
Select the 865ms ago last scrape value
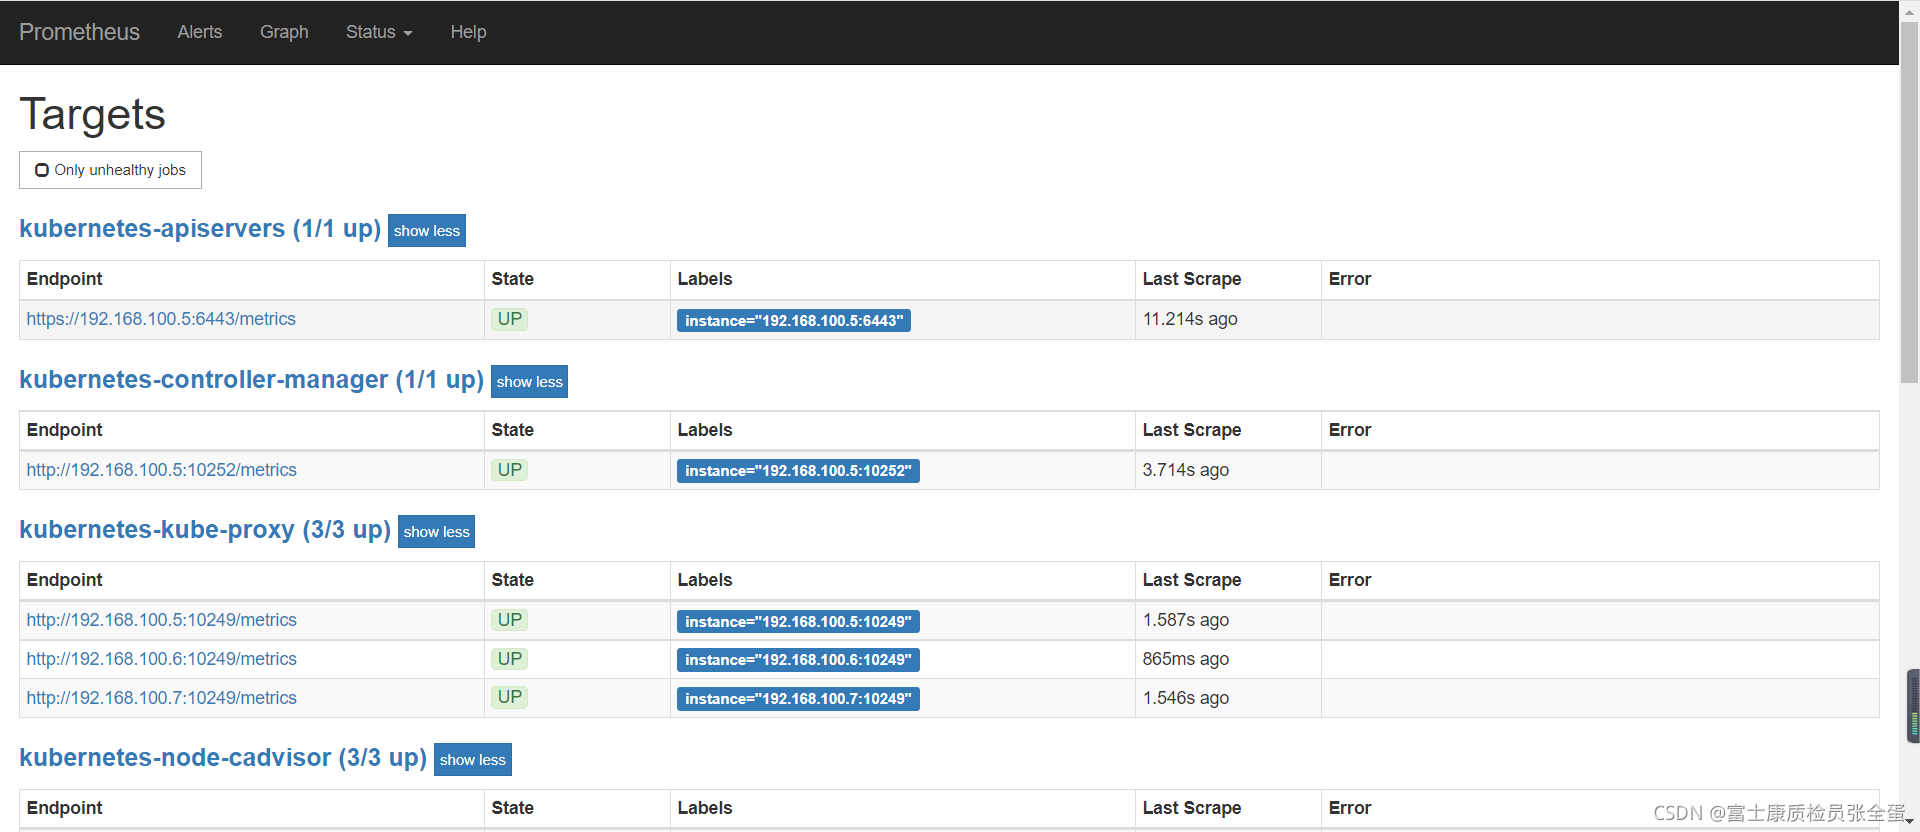[x=1186, y=659]
